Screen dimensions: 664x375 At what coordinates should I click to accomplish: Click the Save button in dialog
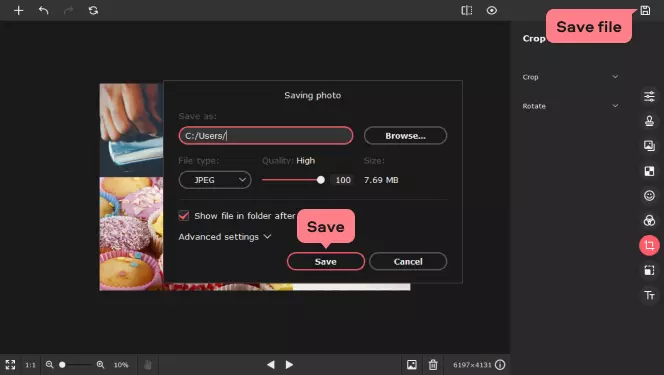click(x=326, y=262)
